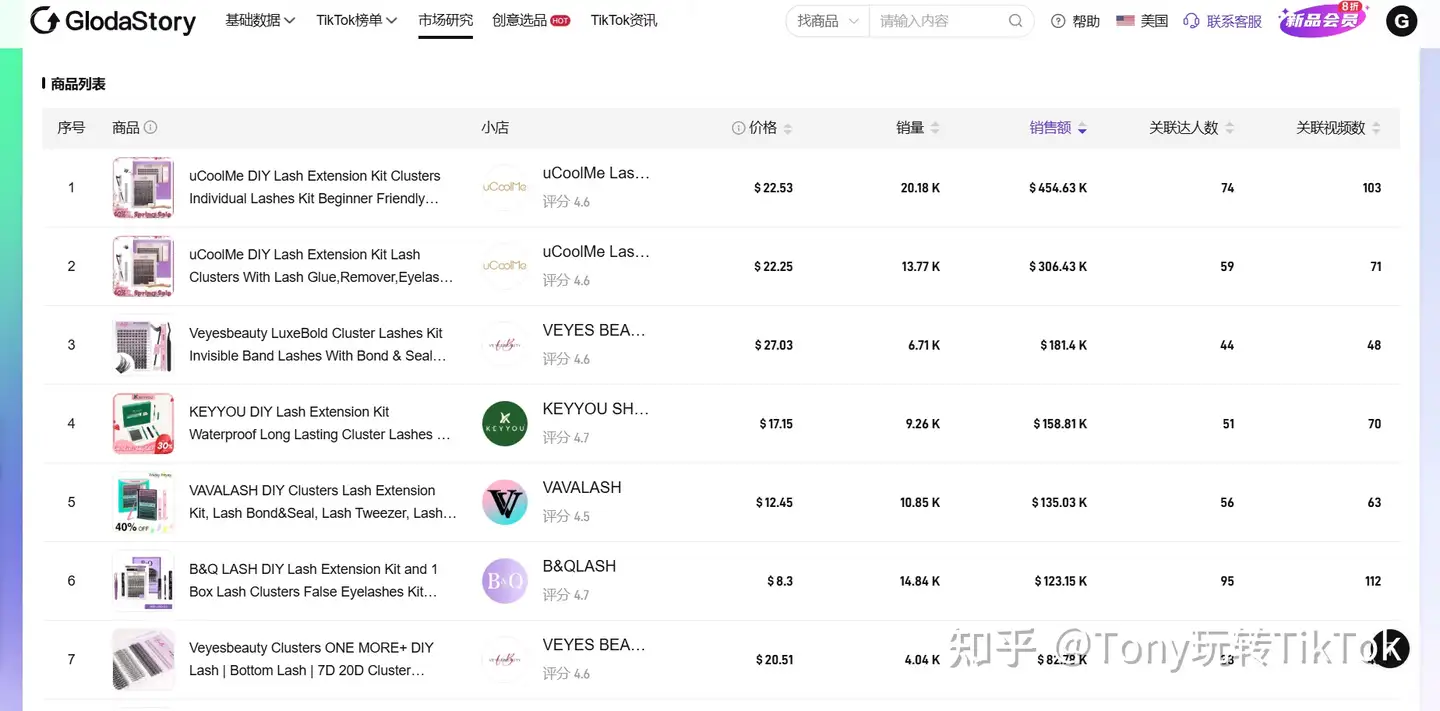Open the VAVALASH product thumbnail

(143, 502)
